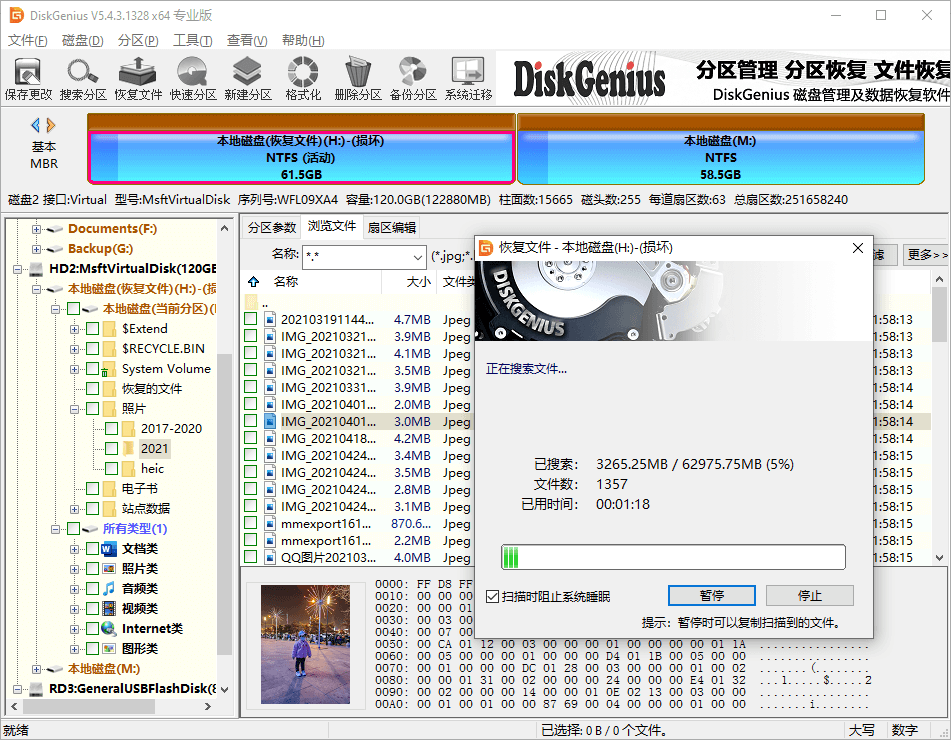
Task: Click the 图形类 image icon
Action: tap(109, 648)
